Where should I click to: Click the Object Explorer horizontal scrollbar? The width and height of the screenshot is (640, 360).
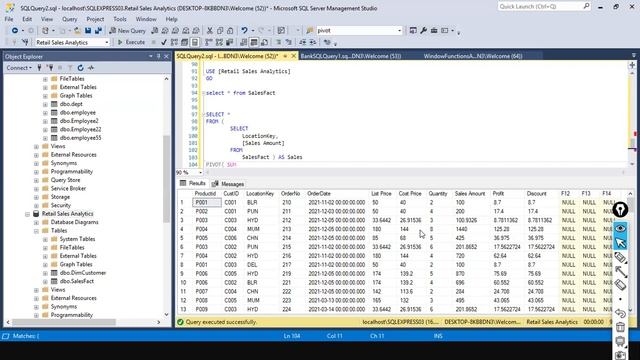point(83,322)
